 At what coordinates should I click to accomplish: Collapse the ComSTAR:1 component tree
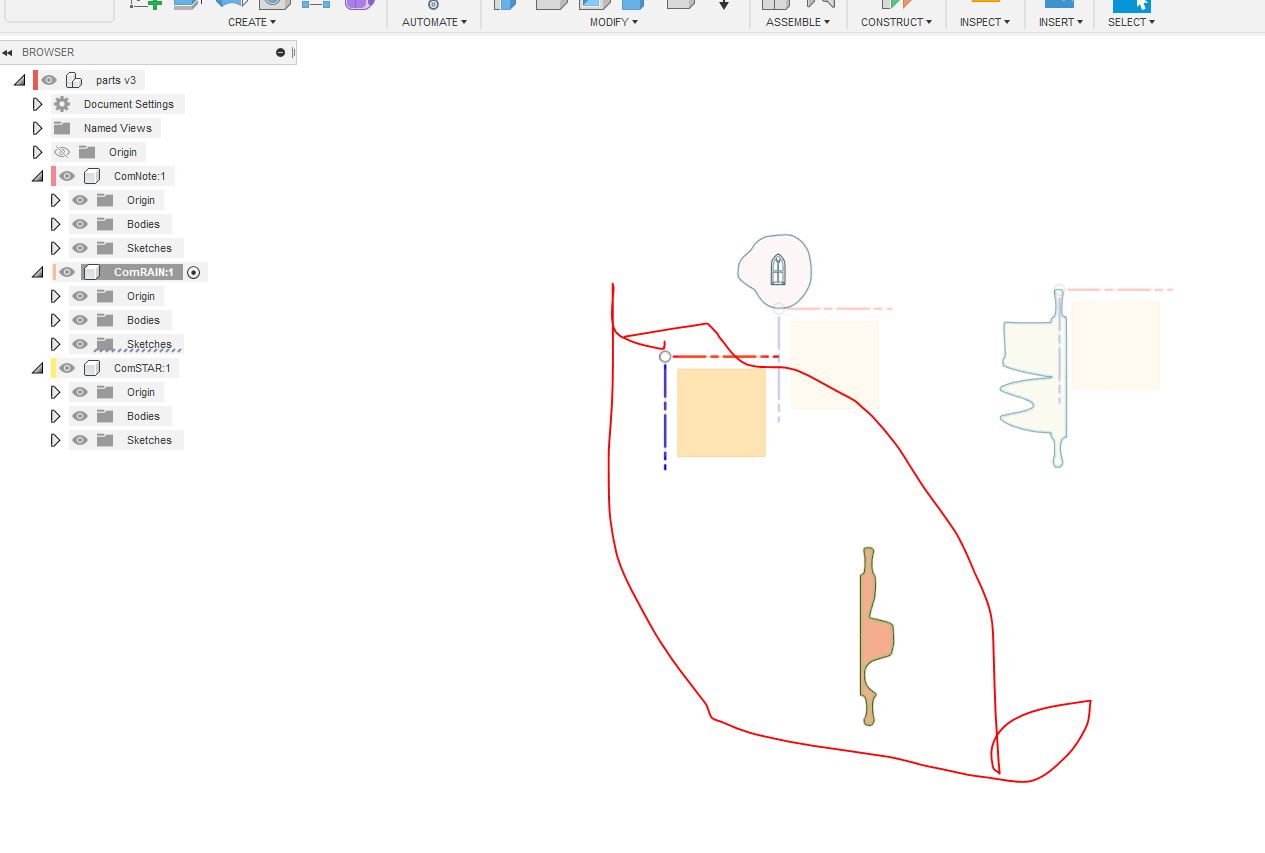[x=37, y=367]
